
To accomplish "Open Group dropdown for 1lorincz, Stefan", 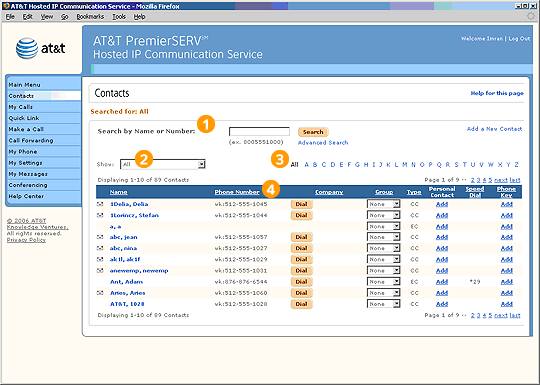I will point(383,215).
